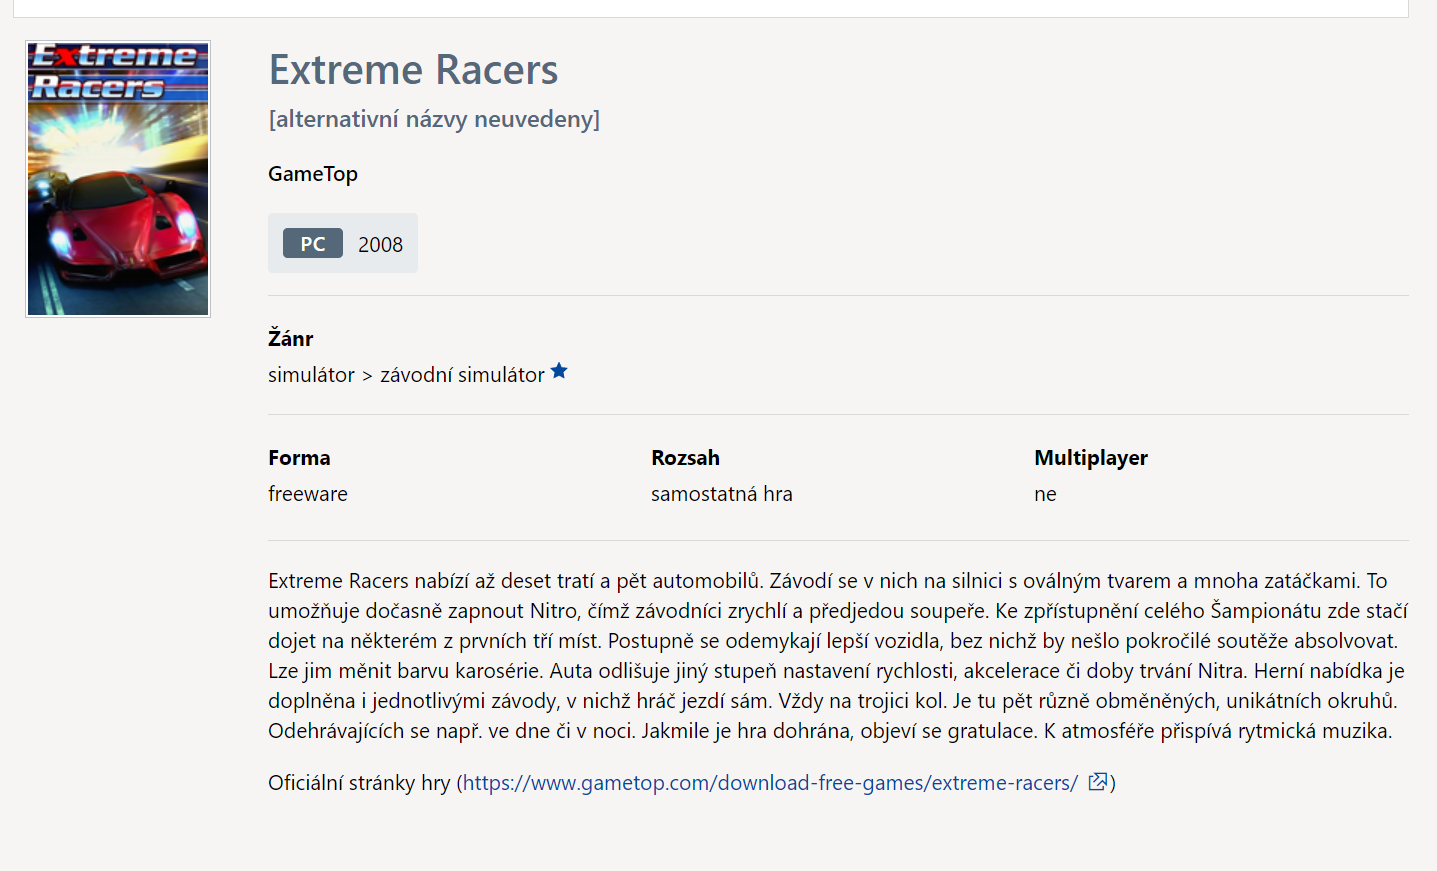Image resolution: width=1437 pixels, height=871 pixels.
Task: Click the year 2008 text
Action: pyautogui.click(x=380, y=245)
